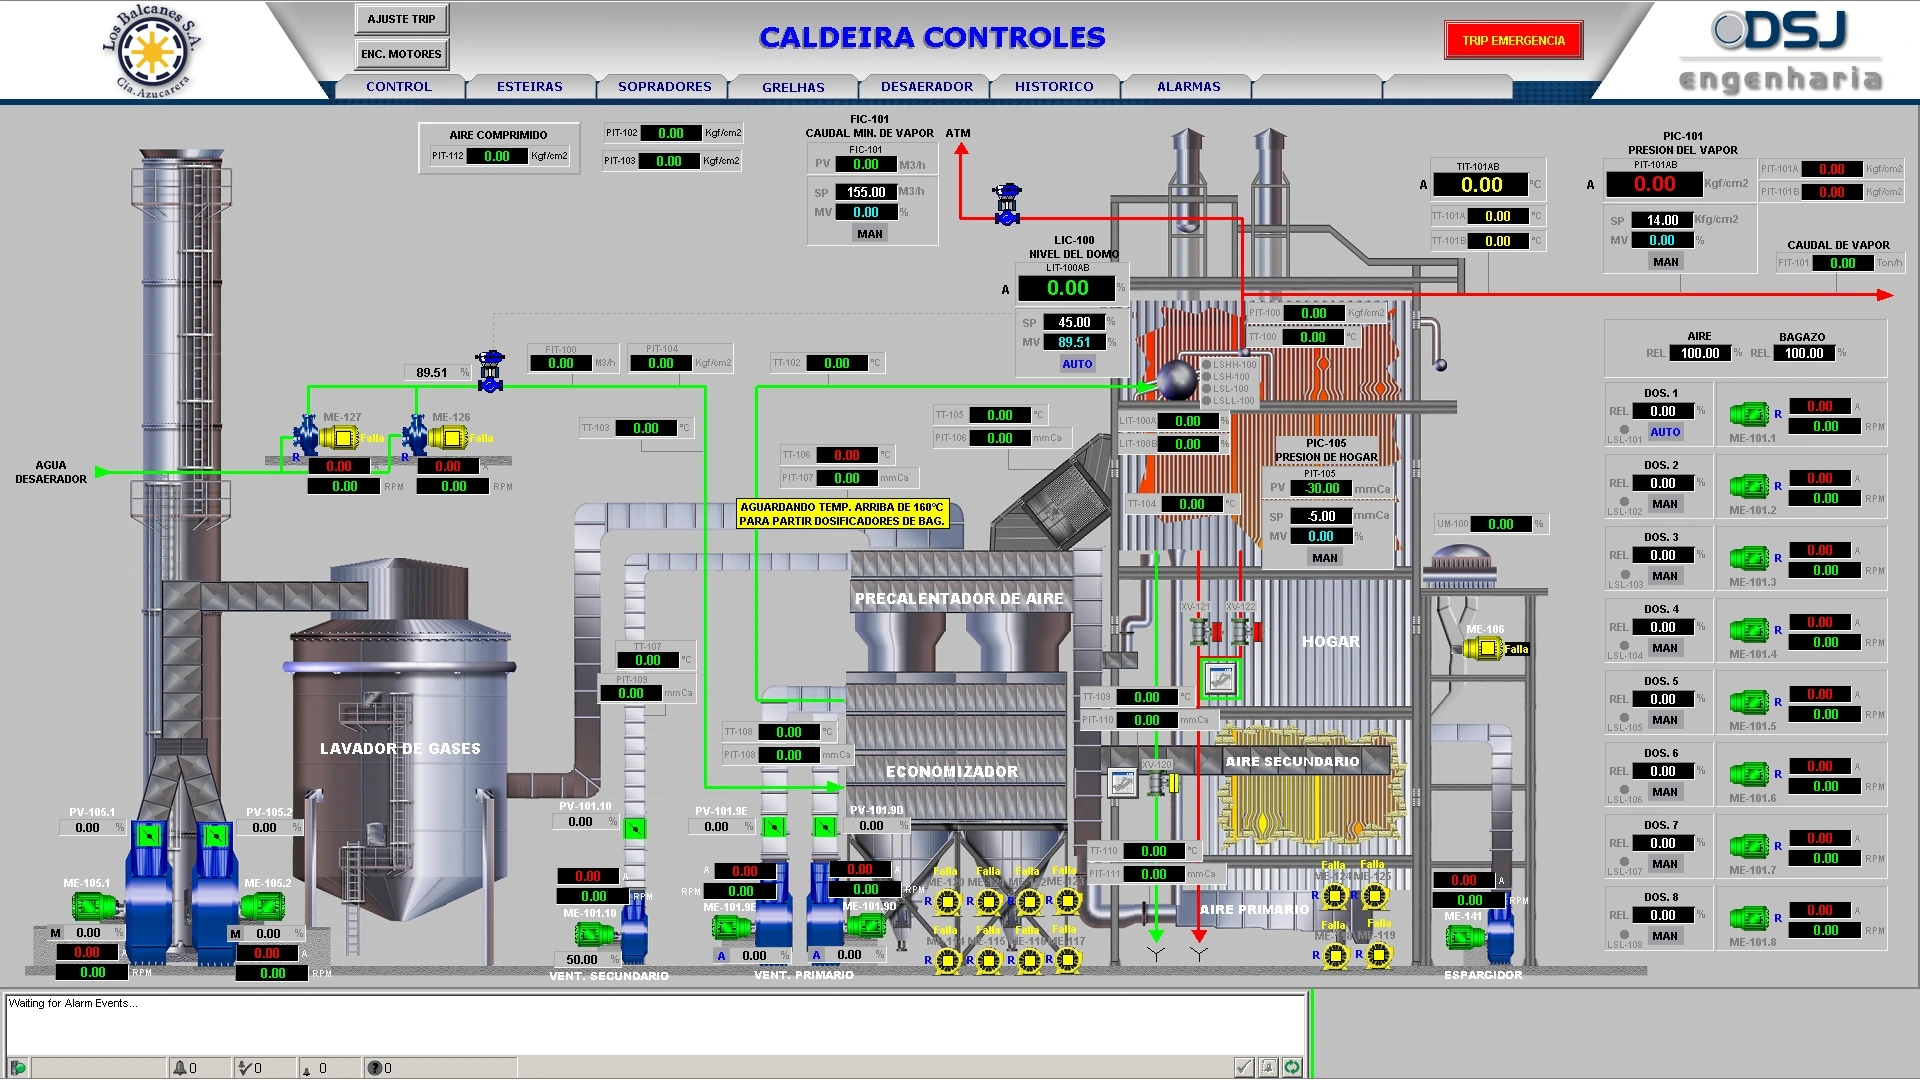Click the feedwater control valve icon
The height and width of the screenshot is (1080, 1920).
(x=490, y=371)
